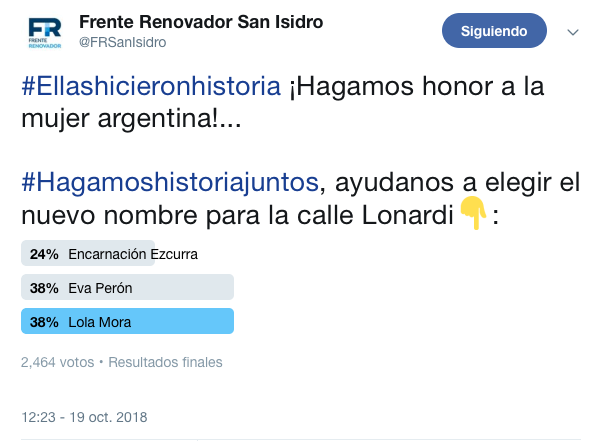Click the text "¡Hagamos honor a la"

point(416,87)
